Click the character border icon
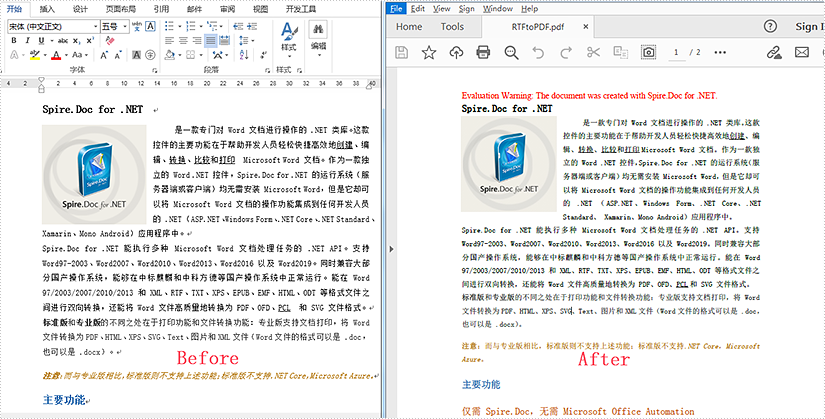825x419 pixels. click(x=150, y=26)
